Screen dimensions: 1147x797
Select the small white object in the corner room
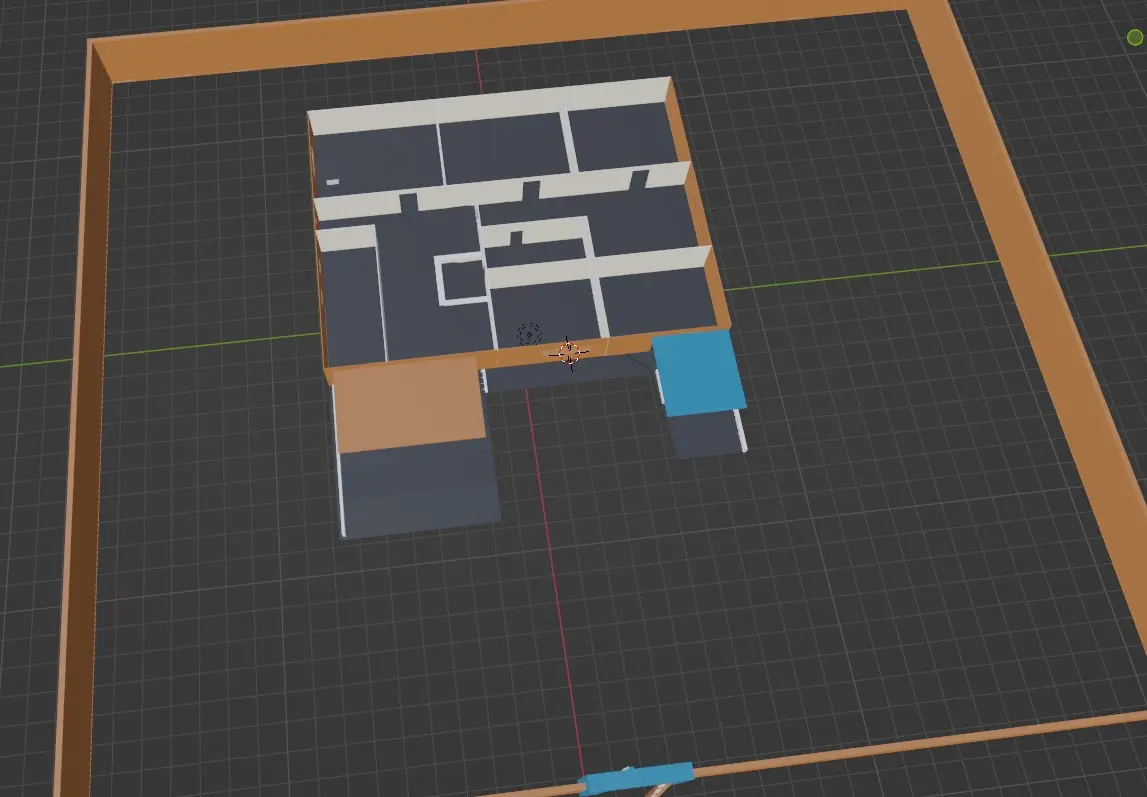point(333,181)
